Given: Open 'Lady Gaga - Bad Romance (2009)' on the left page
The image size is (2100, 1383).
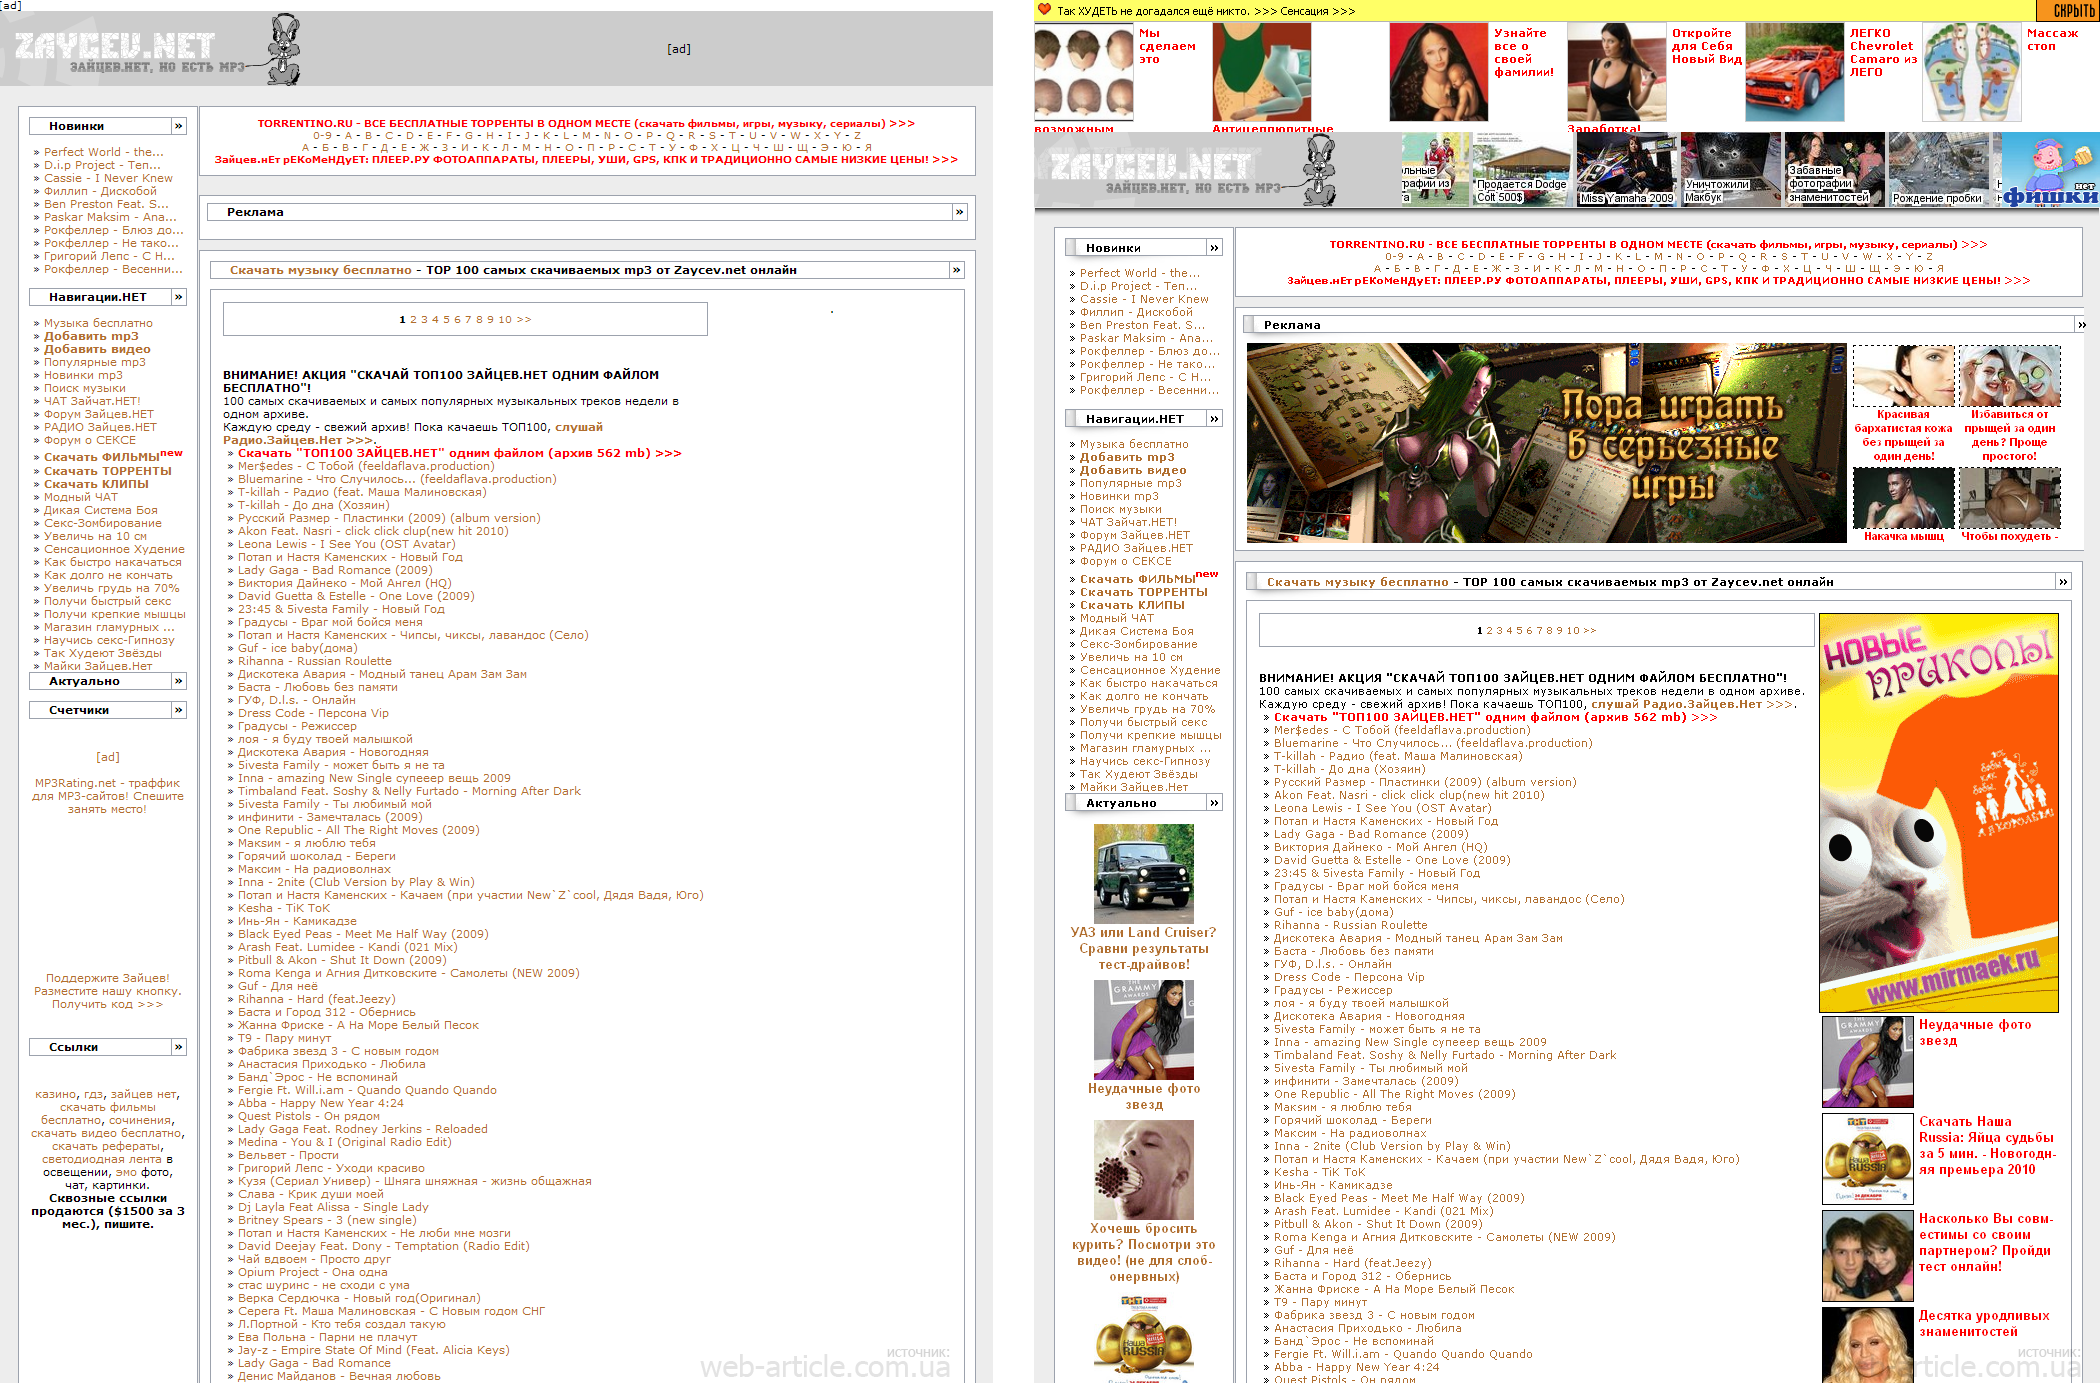Looking at the screenshot, I should coord(335,570).
